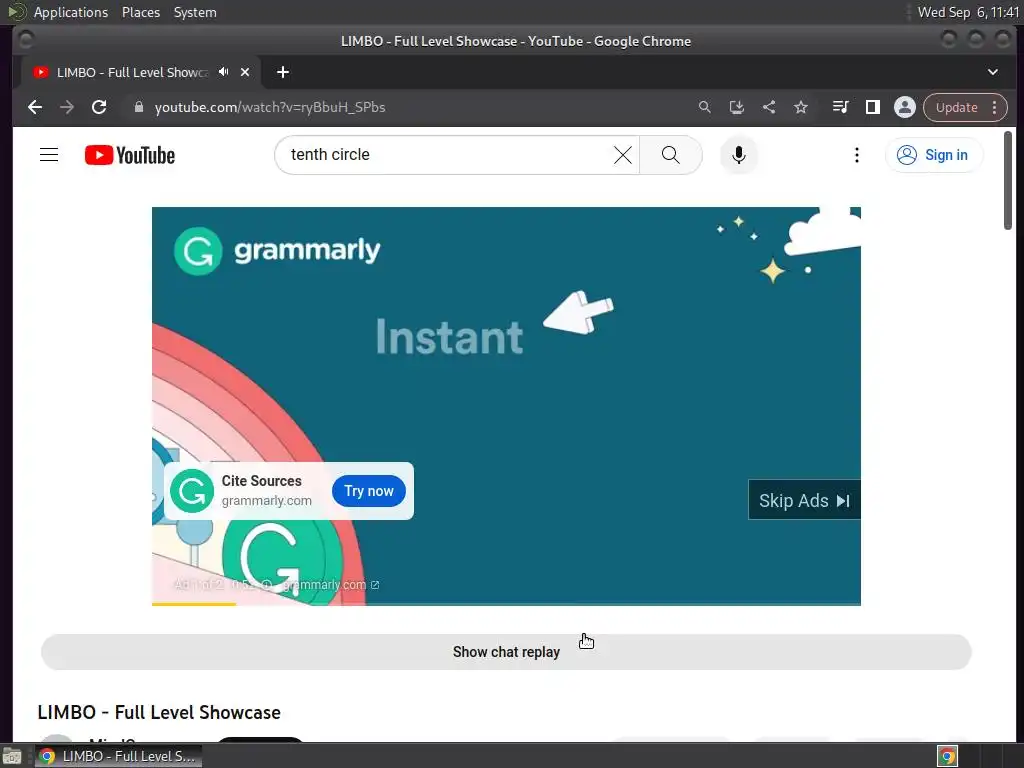Open Chrome profile avatar
The image size is (1024, 768).
[x=904, y=107]
